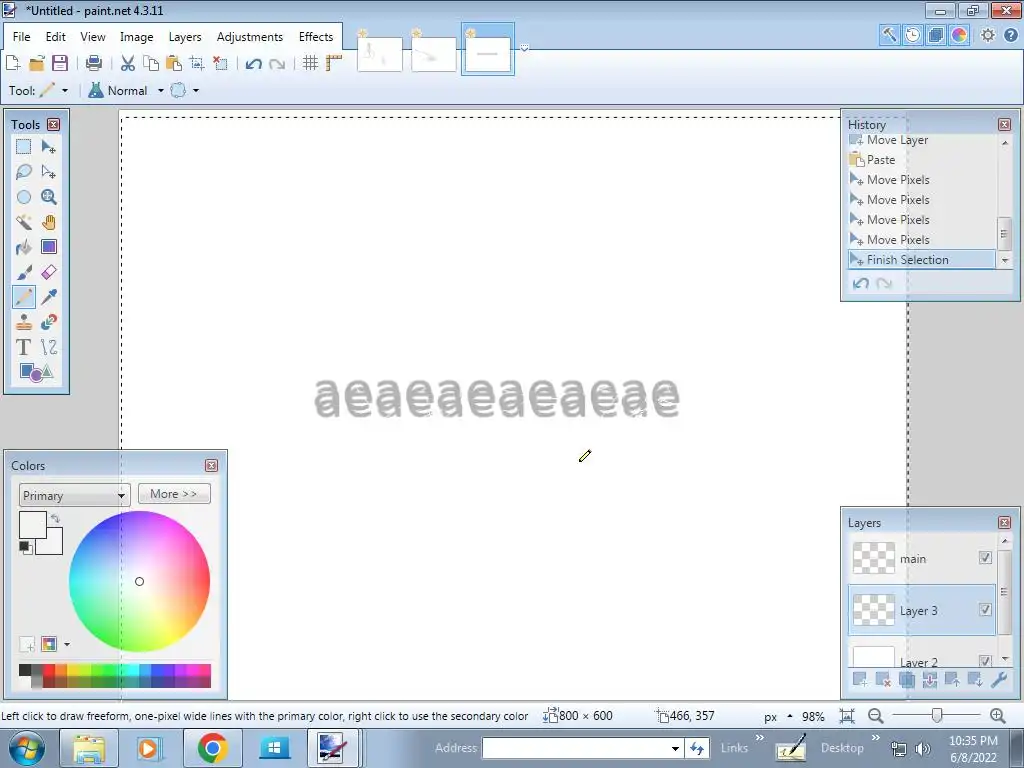Click the Delete Layer button

click(x=883, y=680)
